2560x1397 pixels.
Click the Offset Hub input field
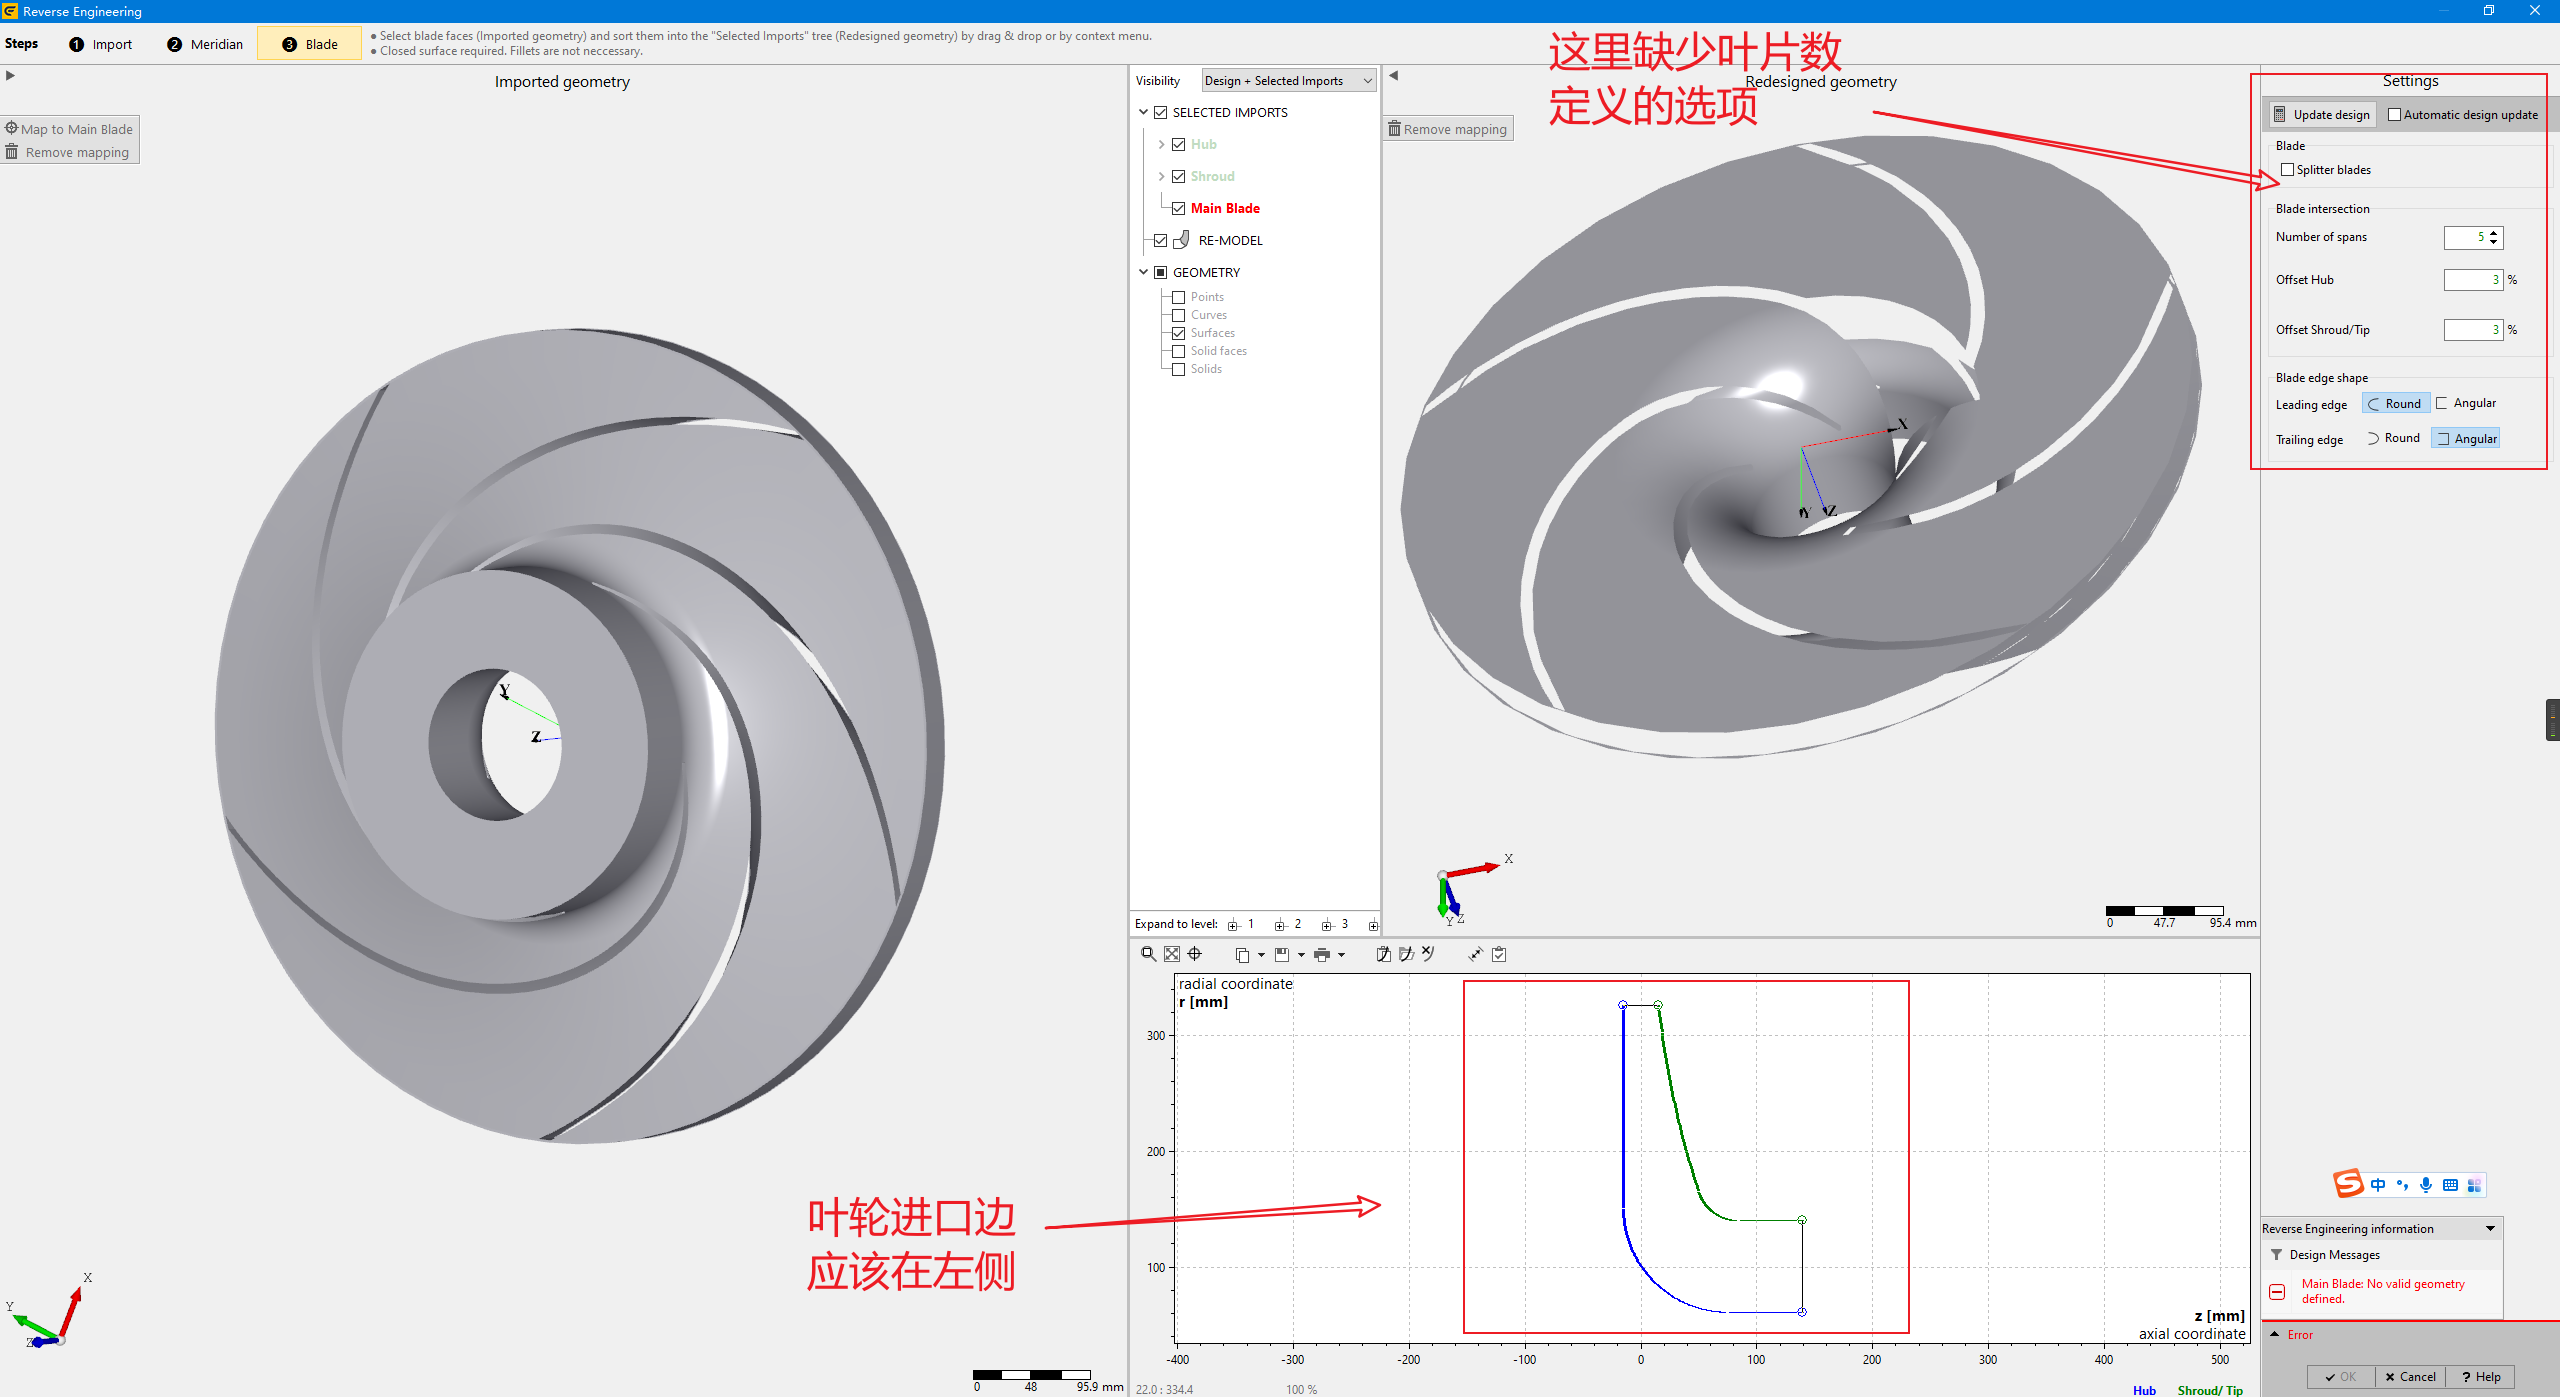pyautogui.click(x=2473, y=280)
